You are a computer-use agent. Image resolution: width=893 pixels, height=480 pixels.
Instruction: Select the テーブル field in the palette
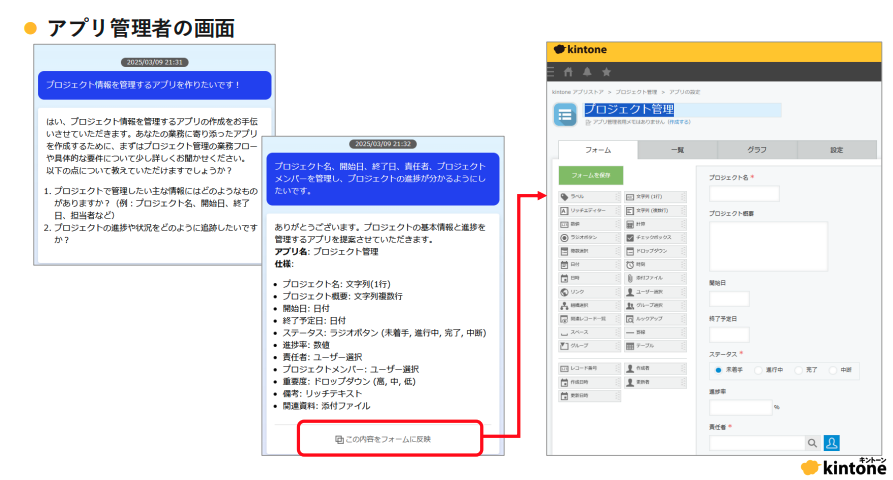[x=656, y=346]
